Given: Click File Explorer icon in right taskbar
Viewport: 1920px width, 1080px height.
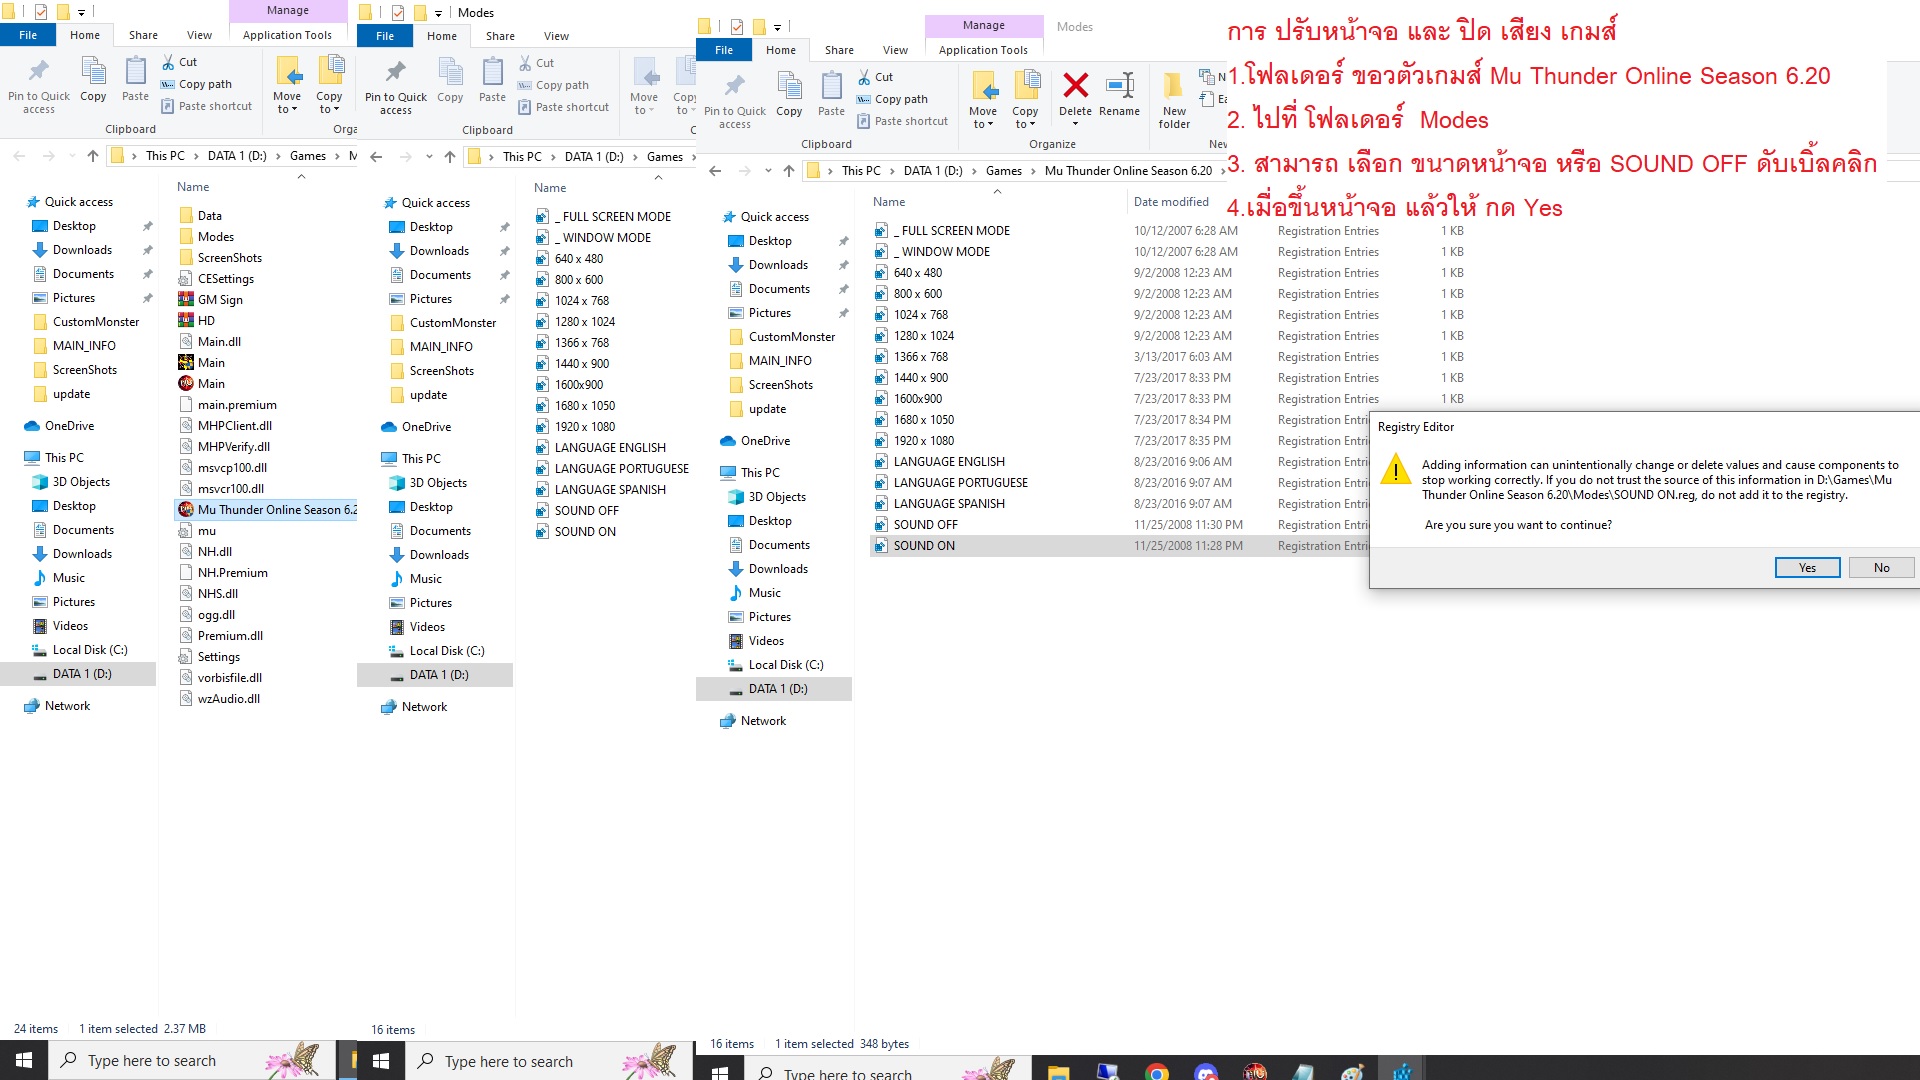Looking at the screenshot, I should 1058,1072.
